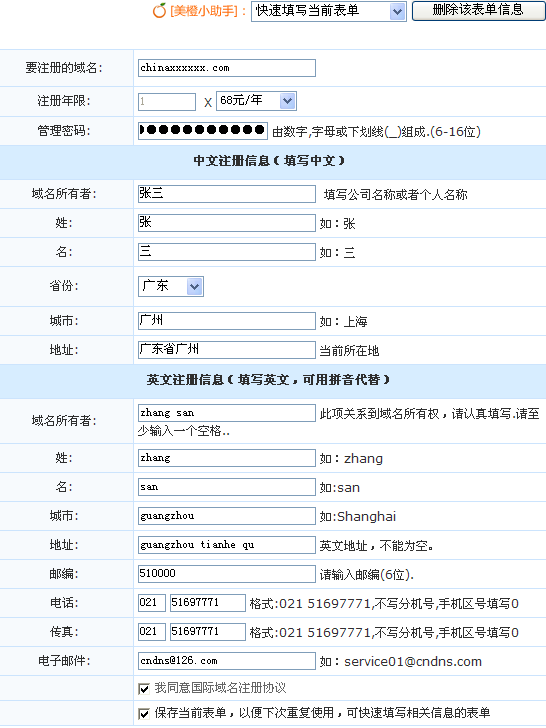Click the Chinese 域名所有者 field with 张三
The width and height of the screenshot is (546, 728).
pyautogui.click(x=227, y=194)
